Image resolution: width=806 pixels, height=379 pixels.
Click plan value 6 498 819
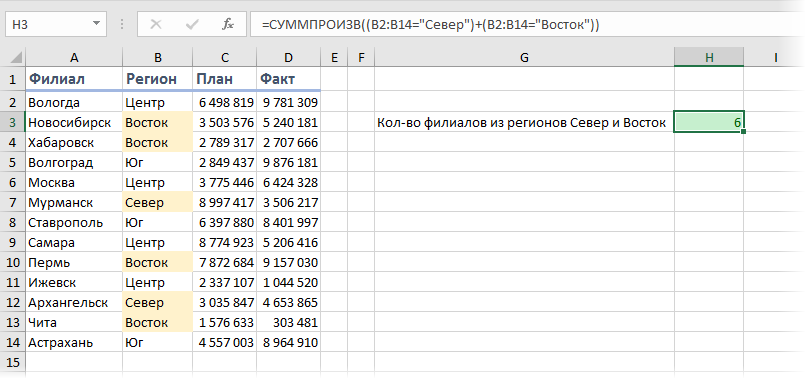coord(225,102)
